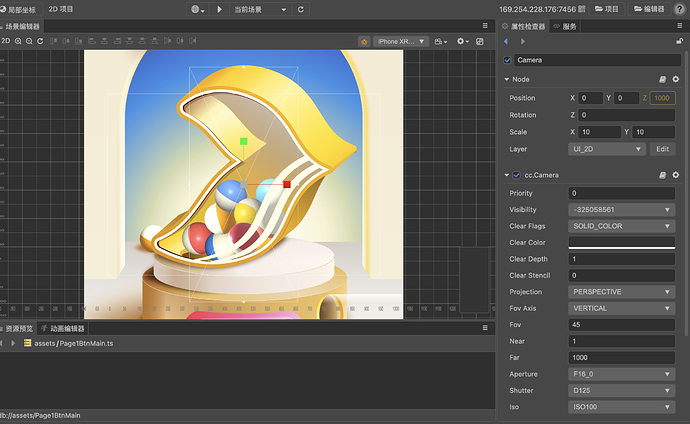Click the inspector lock icon
Screen dimensions: 690x424
click(678, 41)
